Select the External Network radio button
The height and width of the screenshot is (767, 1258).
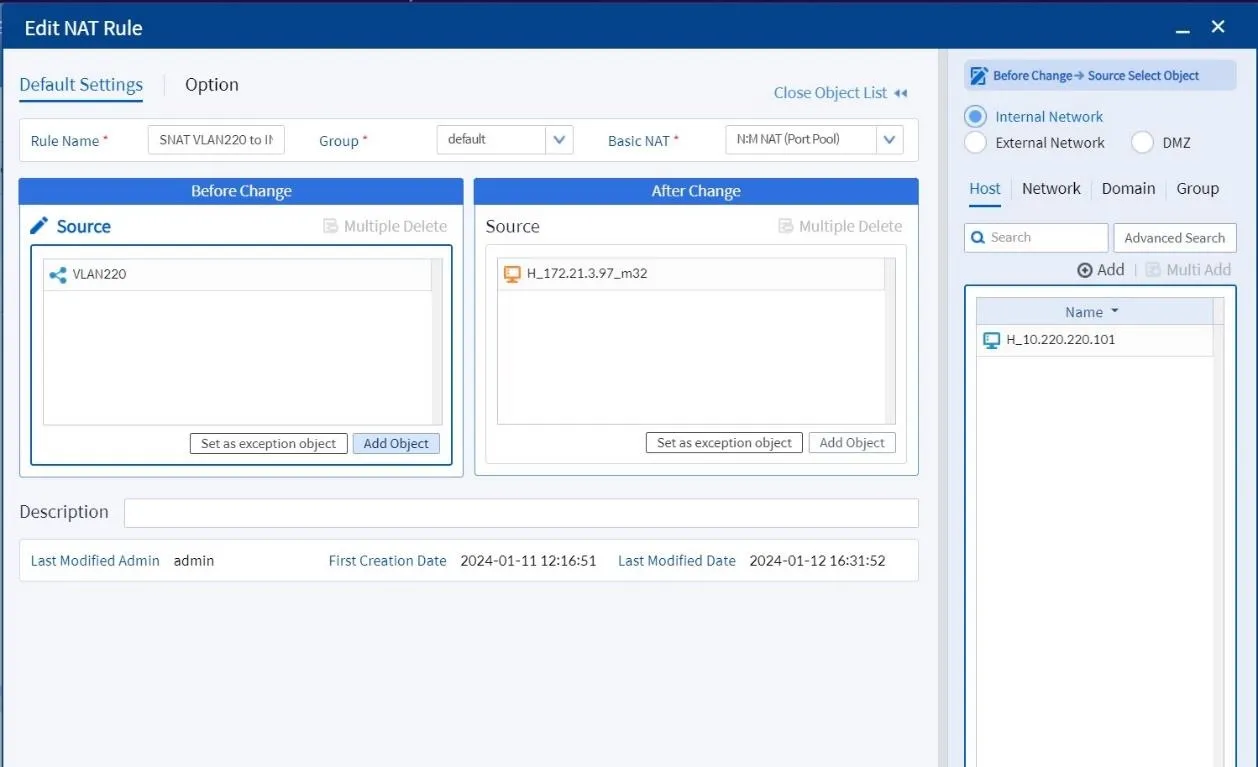pyautogui.click(x=976, y=143)
